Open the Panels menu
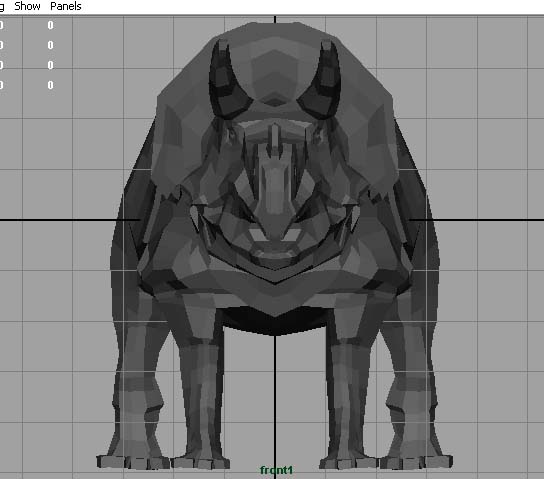The height and width of the screenshot is (479, 544). pyautogui.click(x=66, y=6)
